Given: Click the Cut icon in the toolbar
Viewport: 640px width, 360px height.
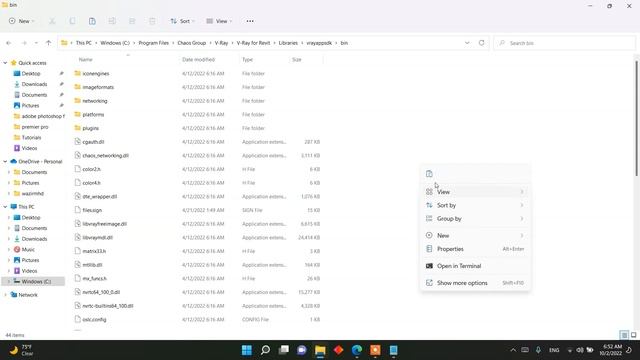Looking at the screenshot, I should [52, 21].
